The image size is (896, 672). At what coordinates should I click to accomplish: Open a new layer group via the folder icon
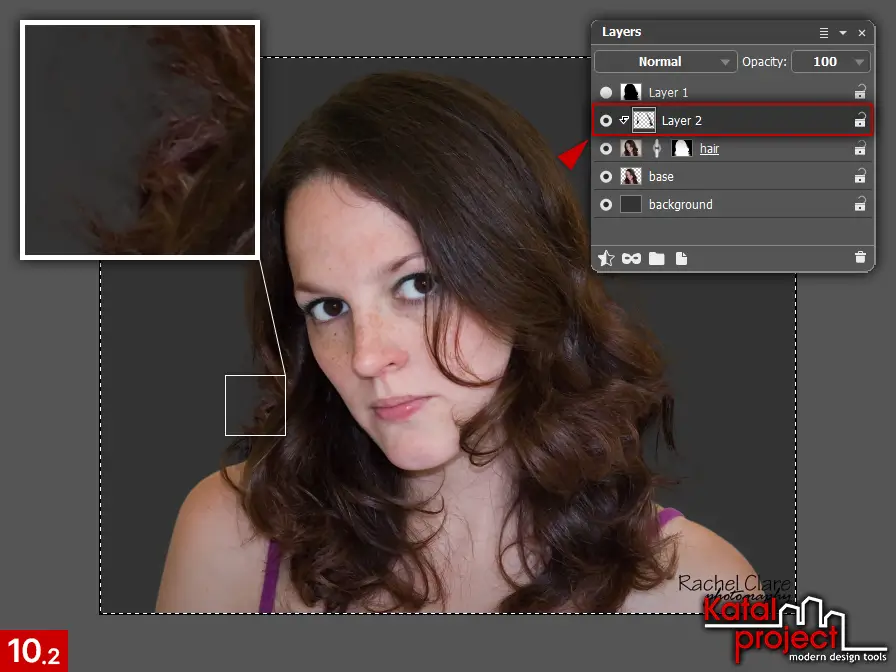click(x=656, y=258)
